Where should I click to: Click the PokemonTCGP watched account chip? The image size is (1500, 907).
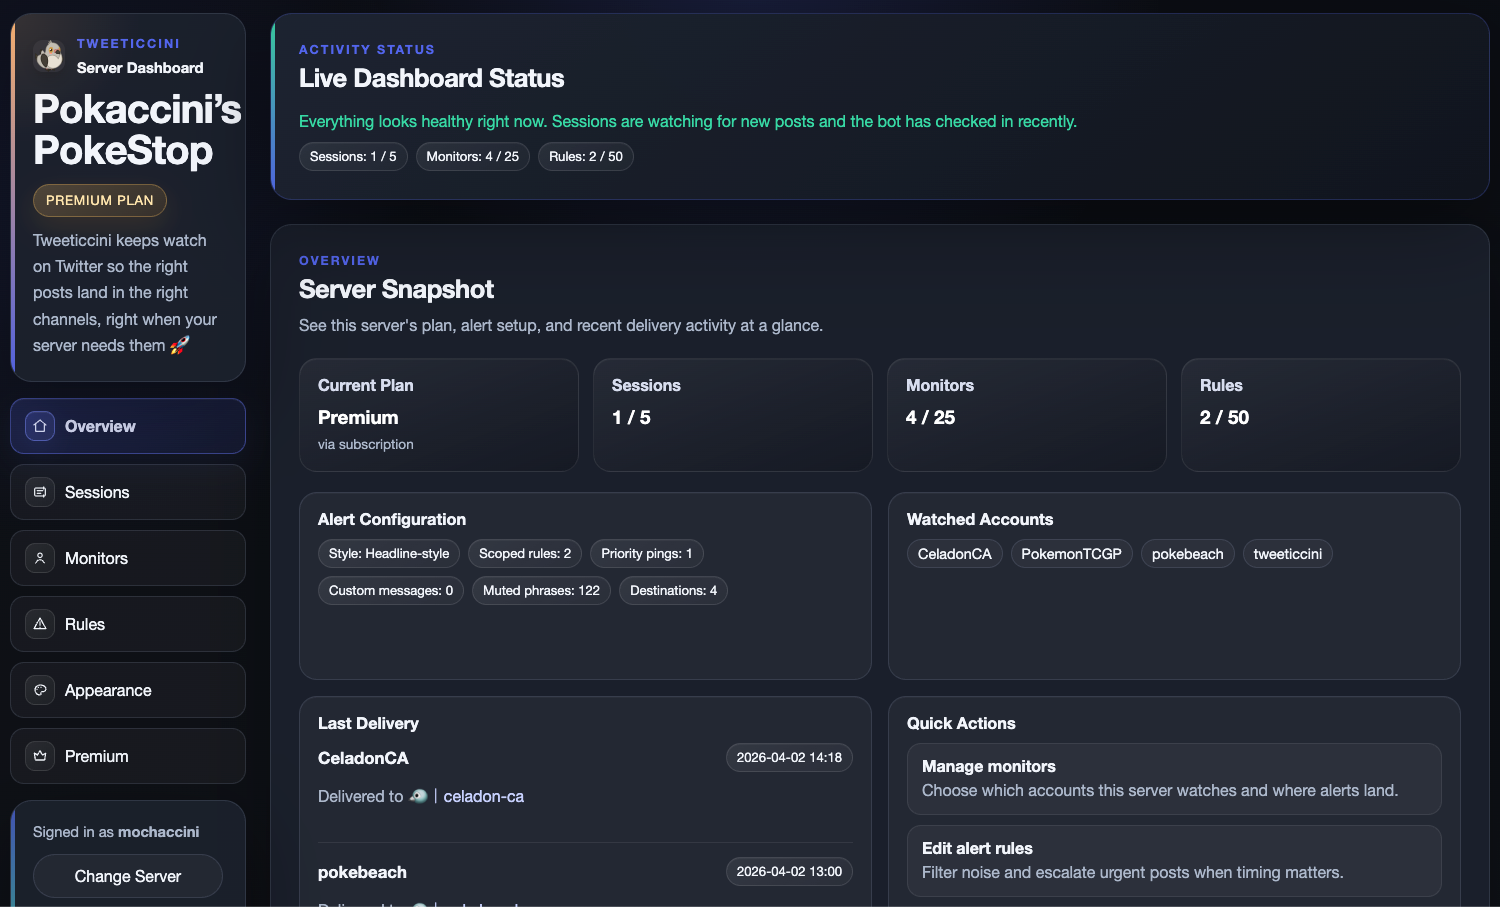[1072, 554]
